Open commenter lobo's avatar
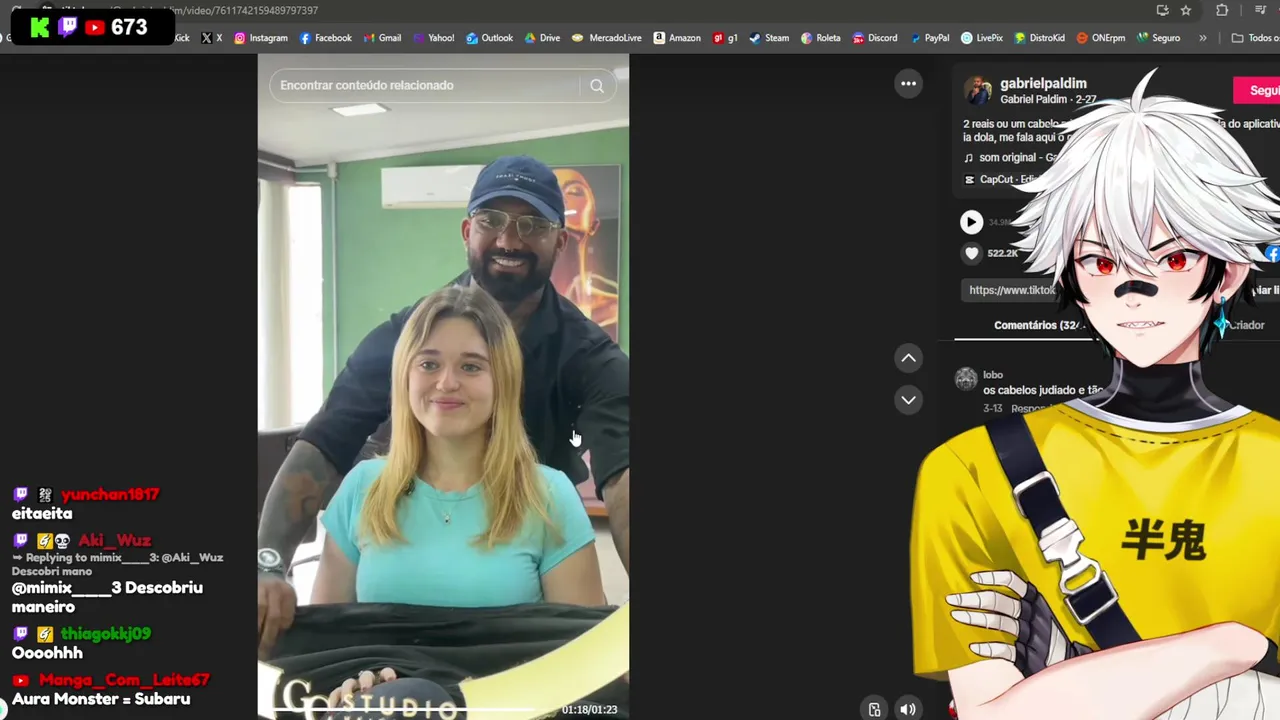The image size is (1280, 720). pyautogui.click(x=966, y=379)
